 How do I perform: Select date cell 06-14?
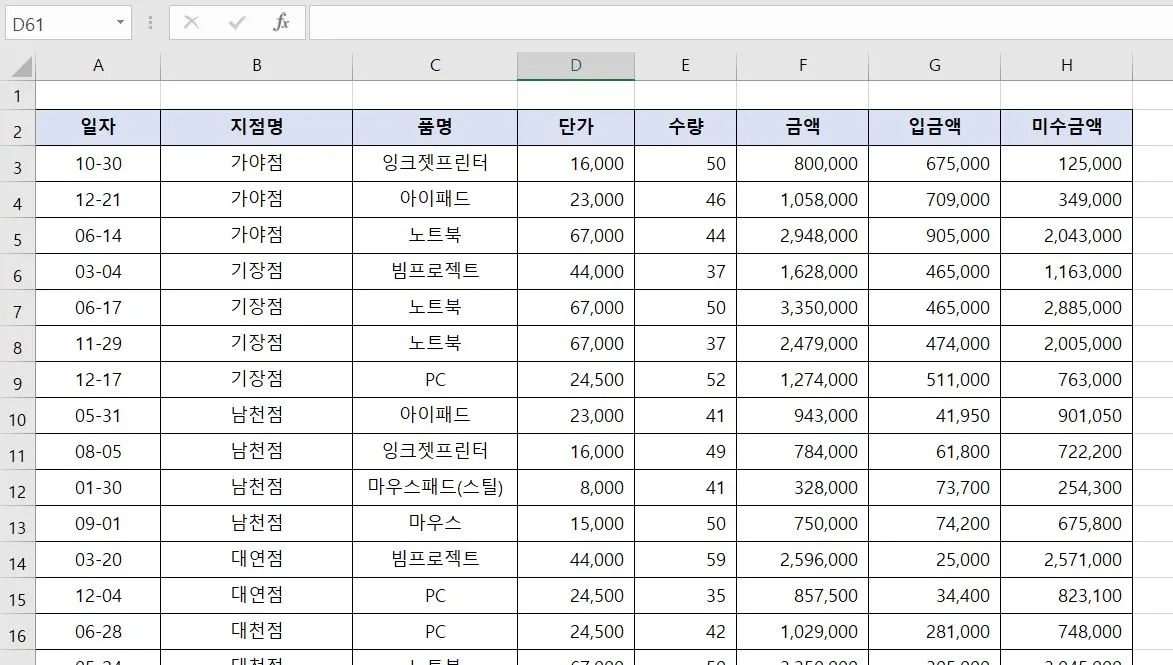(x=98, y=236)
